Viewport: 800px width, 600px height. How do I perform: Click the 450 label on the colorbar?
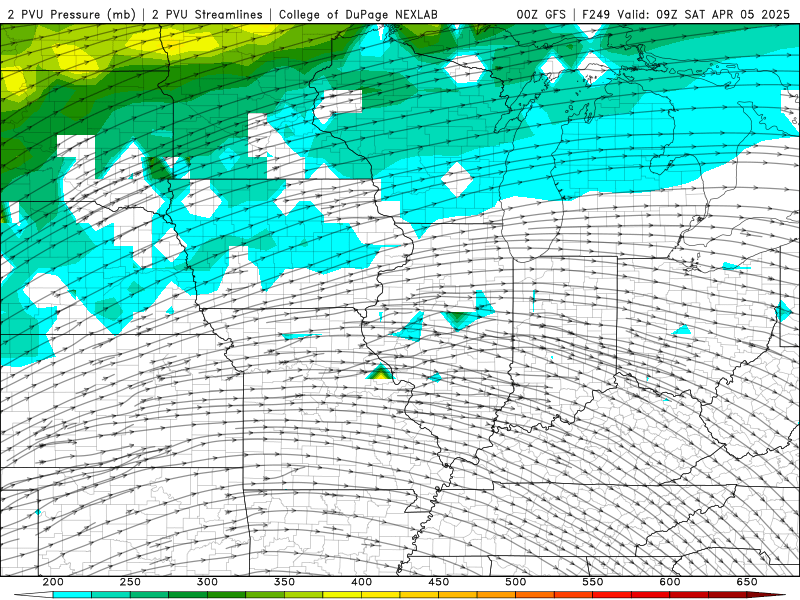438,582
